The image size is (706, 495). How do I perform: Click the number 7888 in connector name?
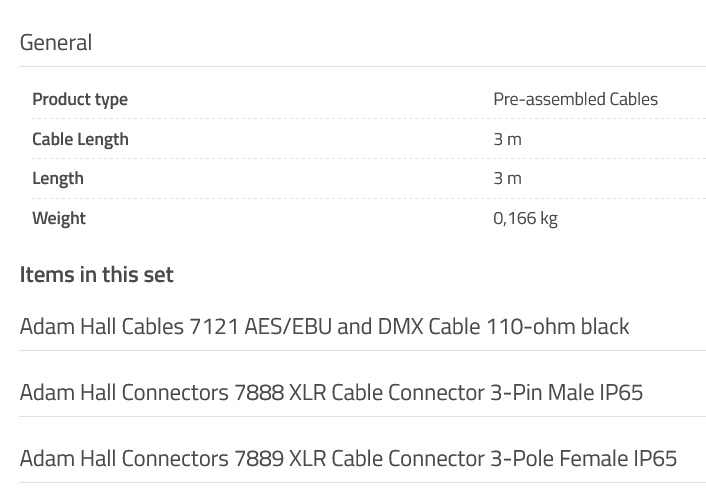(x=259, y=392)
